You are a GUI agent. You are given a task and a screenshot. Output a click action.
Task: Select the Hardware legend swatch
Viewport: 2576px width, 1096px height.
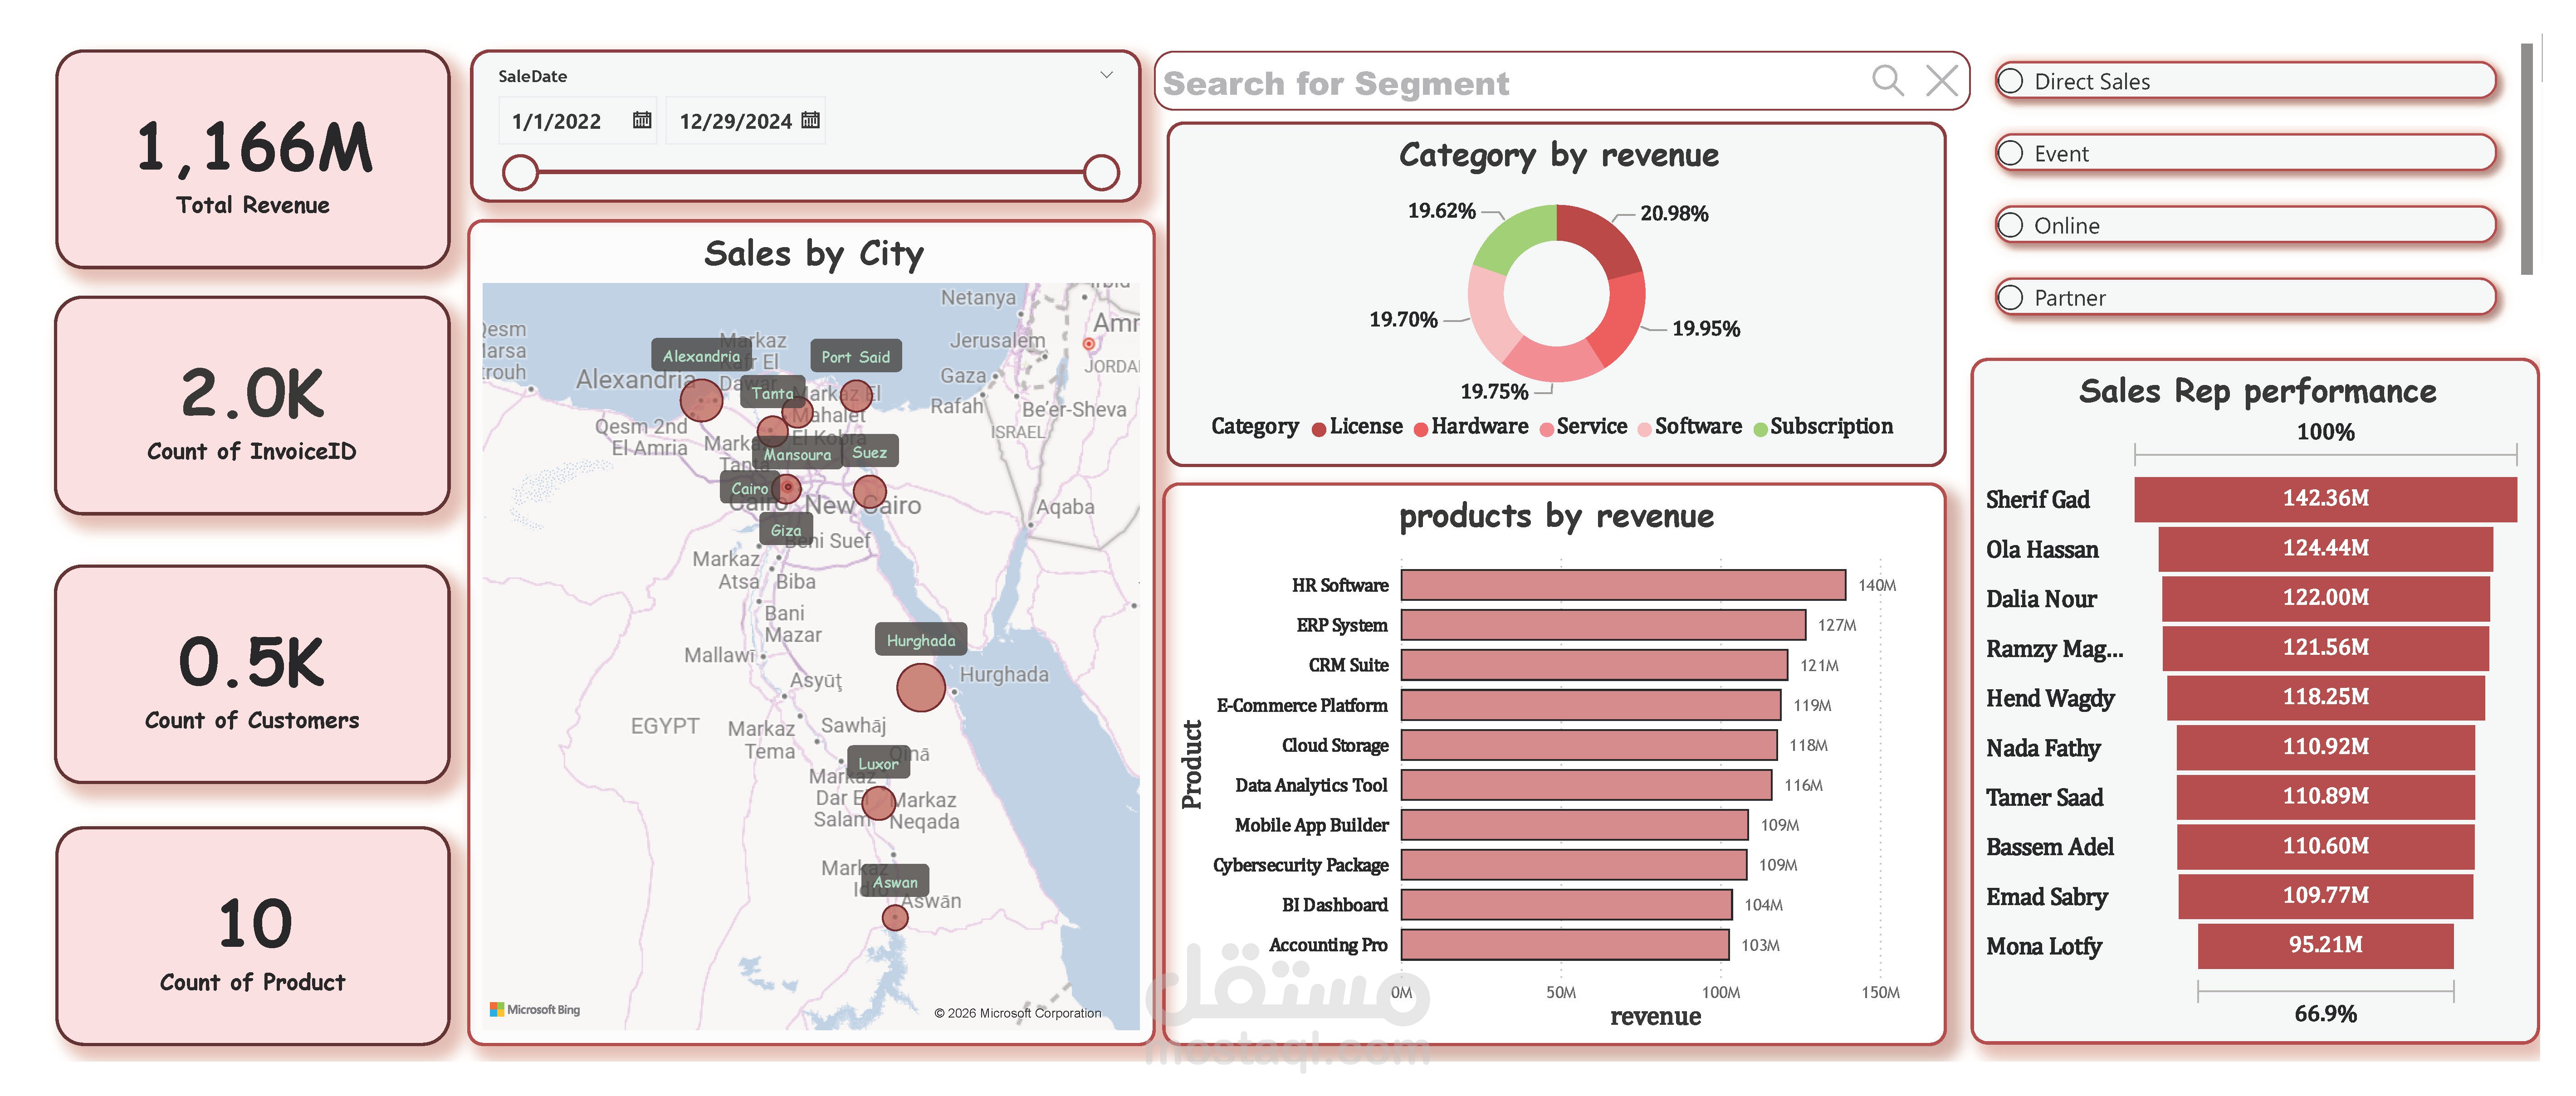[1421, 429]
